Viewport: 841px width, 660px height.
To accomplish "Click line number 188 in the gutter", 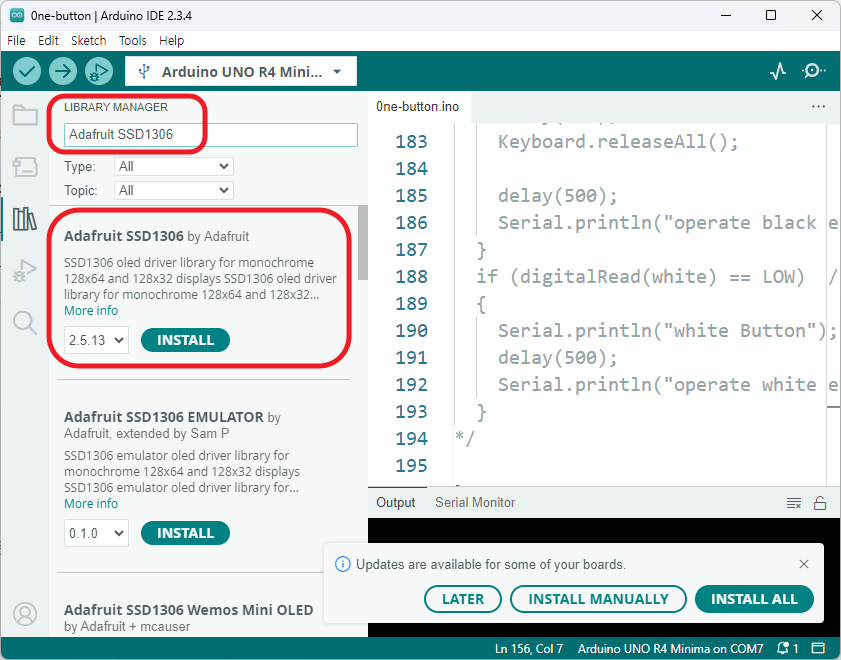I will (411, 277).
